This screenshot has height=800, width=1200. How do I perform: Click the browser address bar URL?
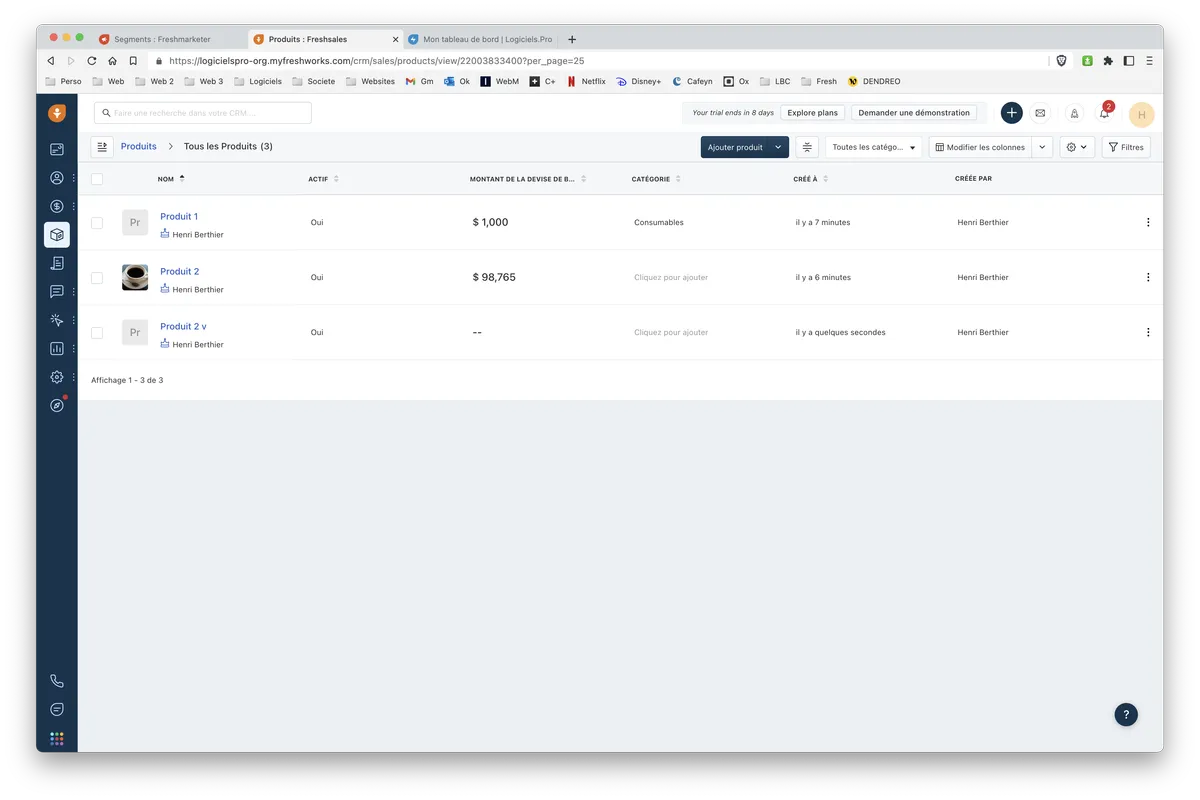(376, 61)
